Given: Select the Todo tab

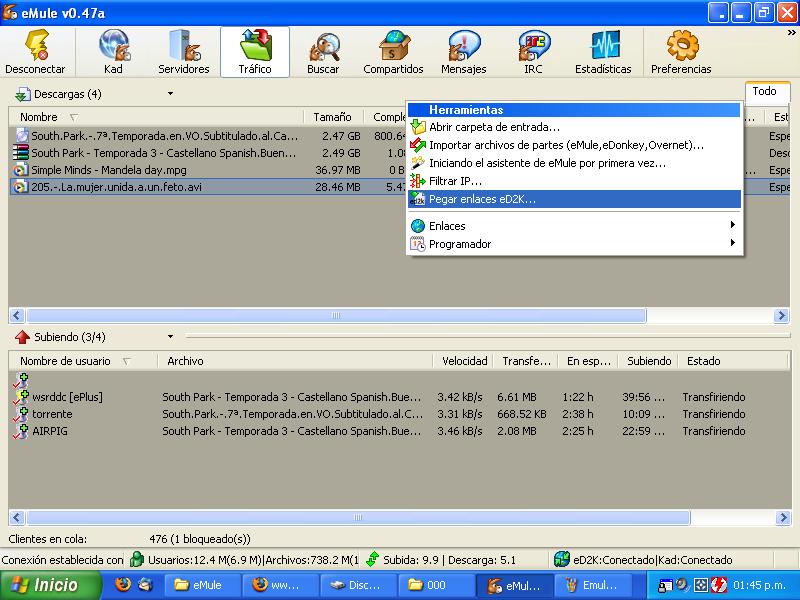Looking at the screenshot, I should pyautogui.click(x=767, y=91).
